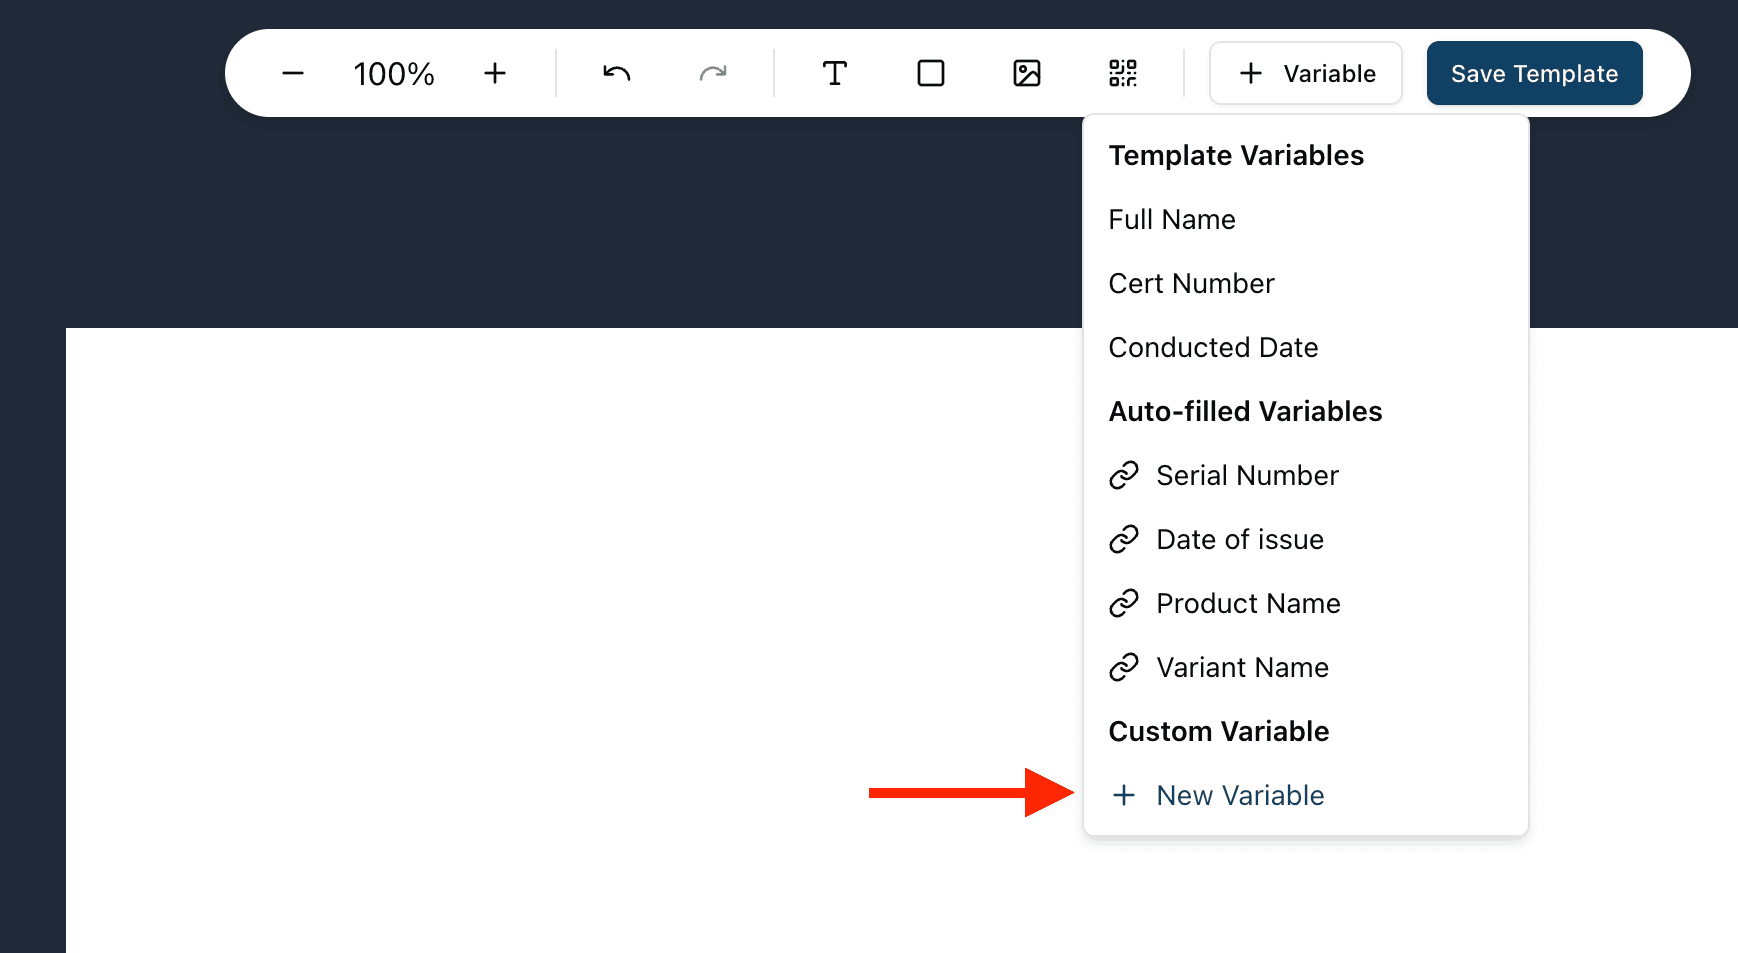Redo the last action
Viewport: 1738px width, 953px height.
coord(713,72)
